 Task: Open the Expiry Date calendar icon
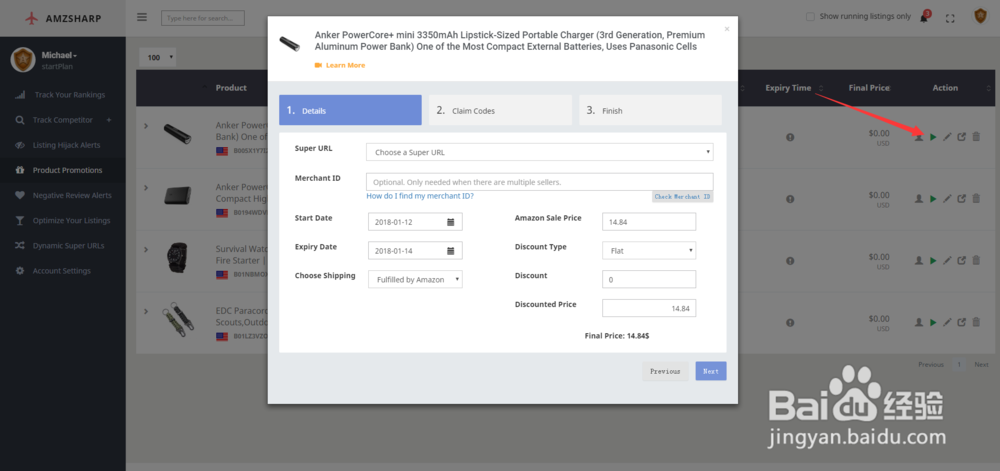click(x=450, y=250)
